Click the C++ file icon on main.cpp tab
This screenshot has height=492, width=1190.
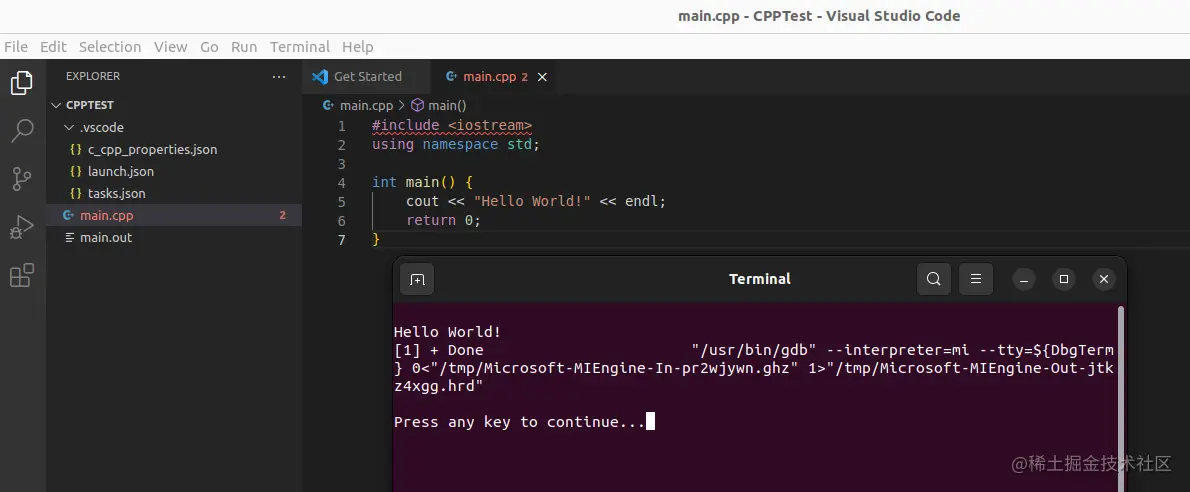point(452,77)
